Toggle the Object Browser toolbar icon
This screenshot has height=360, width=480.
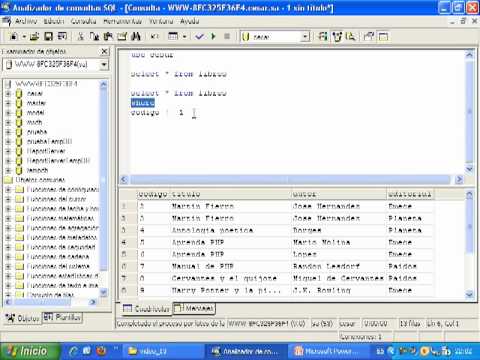point(337,36)
